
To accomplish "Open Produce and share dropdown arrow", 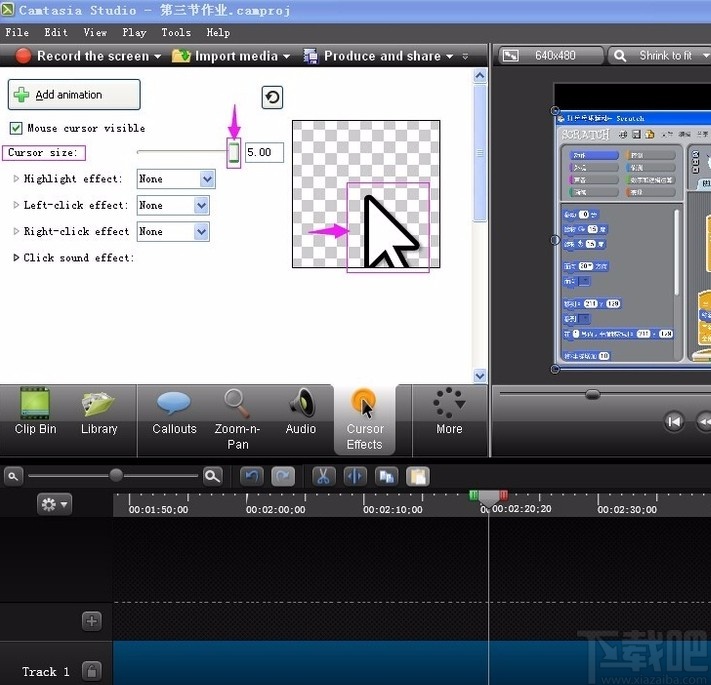I will 449,57.
